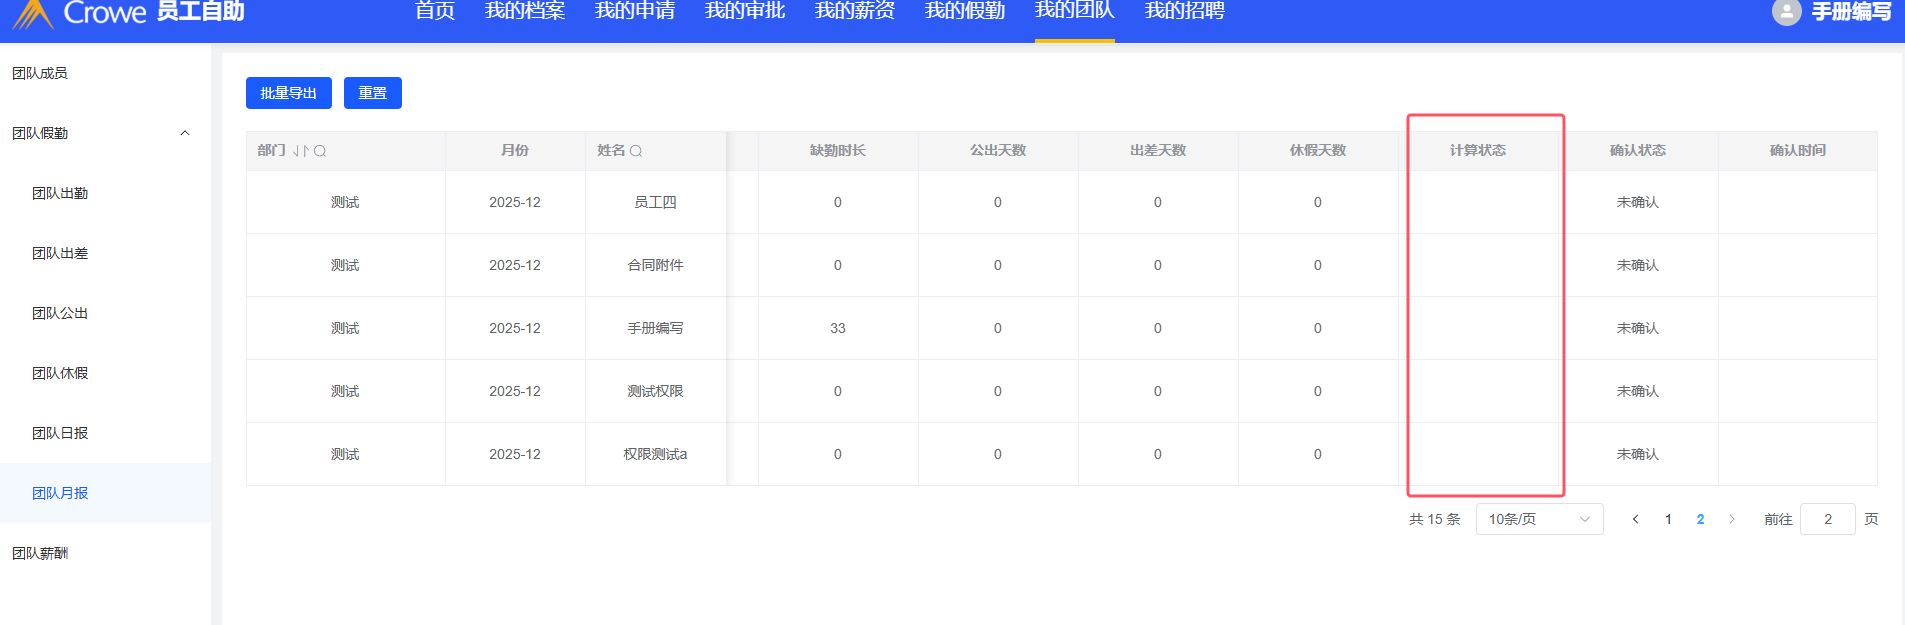The image size is (1905, 625).
Task: Click the user avatar icon at top right
Action: [1786, 12]
